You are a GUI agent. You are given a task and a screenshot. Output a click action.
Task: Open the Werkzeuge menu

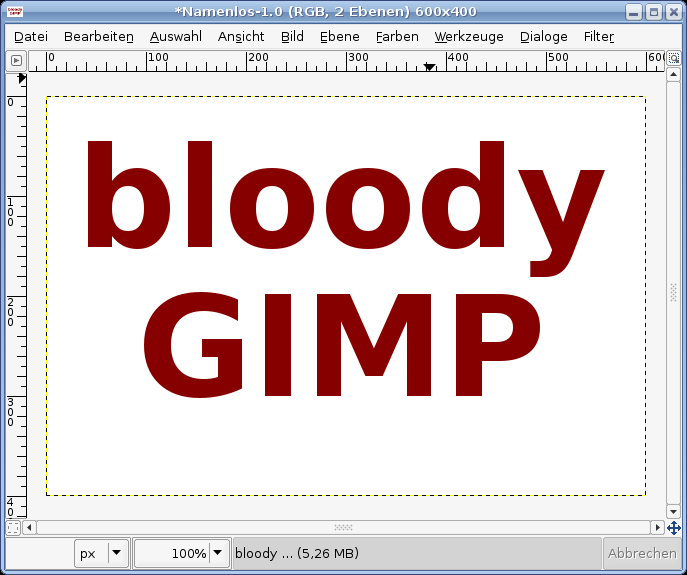(469, 37)
